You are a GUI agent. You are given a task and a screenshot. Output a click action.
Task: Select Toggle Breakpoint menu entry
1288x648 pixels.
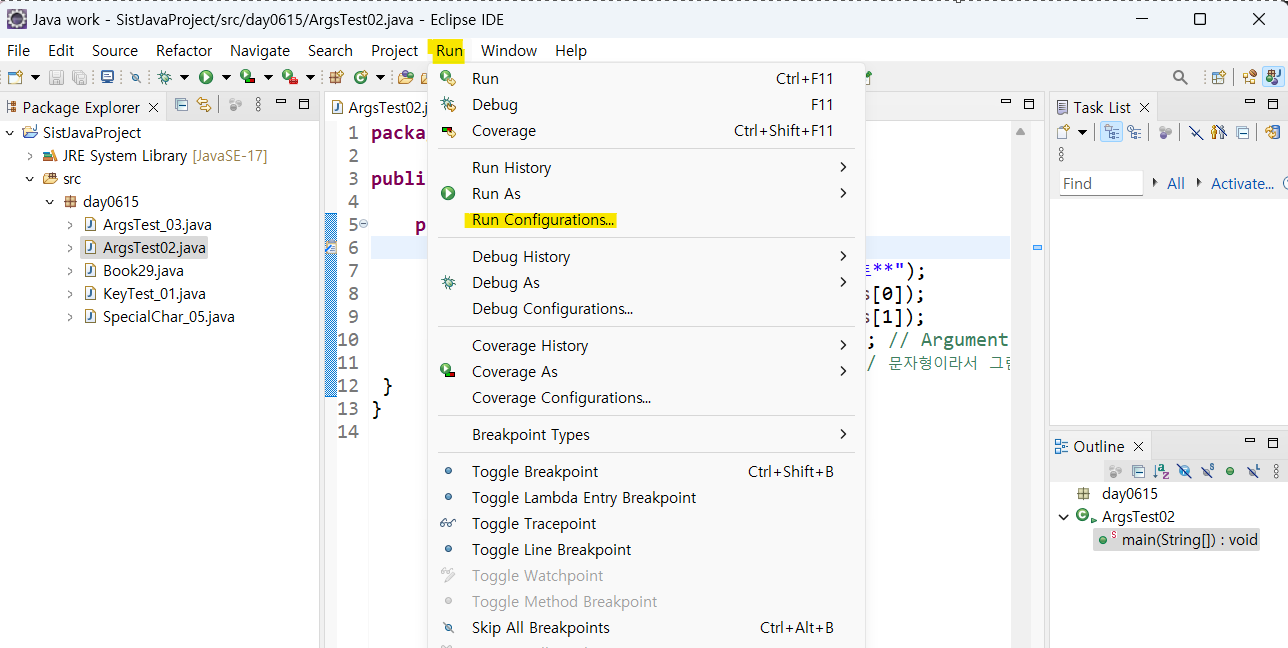point(646,471)
